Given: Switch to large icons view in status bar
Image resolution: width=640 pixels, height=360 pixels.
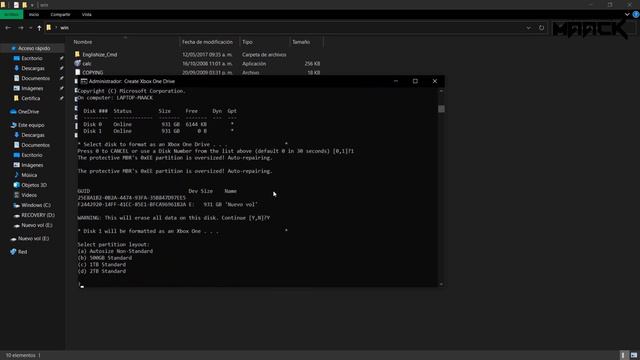Looking at the screenshot, I should [x=633, y=355].
